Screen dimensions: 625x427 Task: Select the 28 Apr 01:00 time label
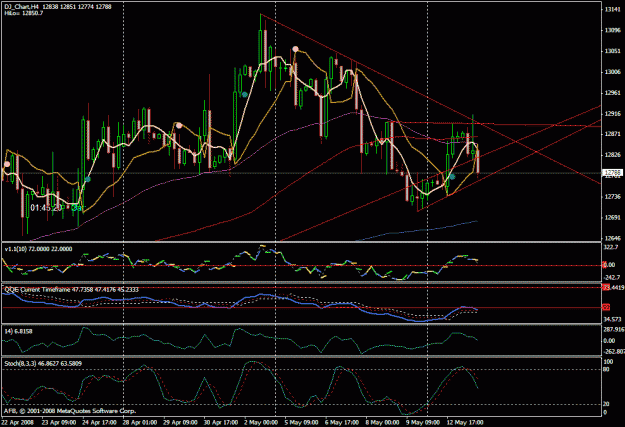(140, 422)
